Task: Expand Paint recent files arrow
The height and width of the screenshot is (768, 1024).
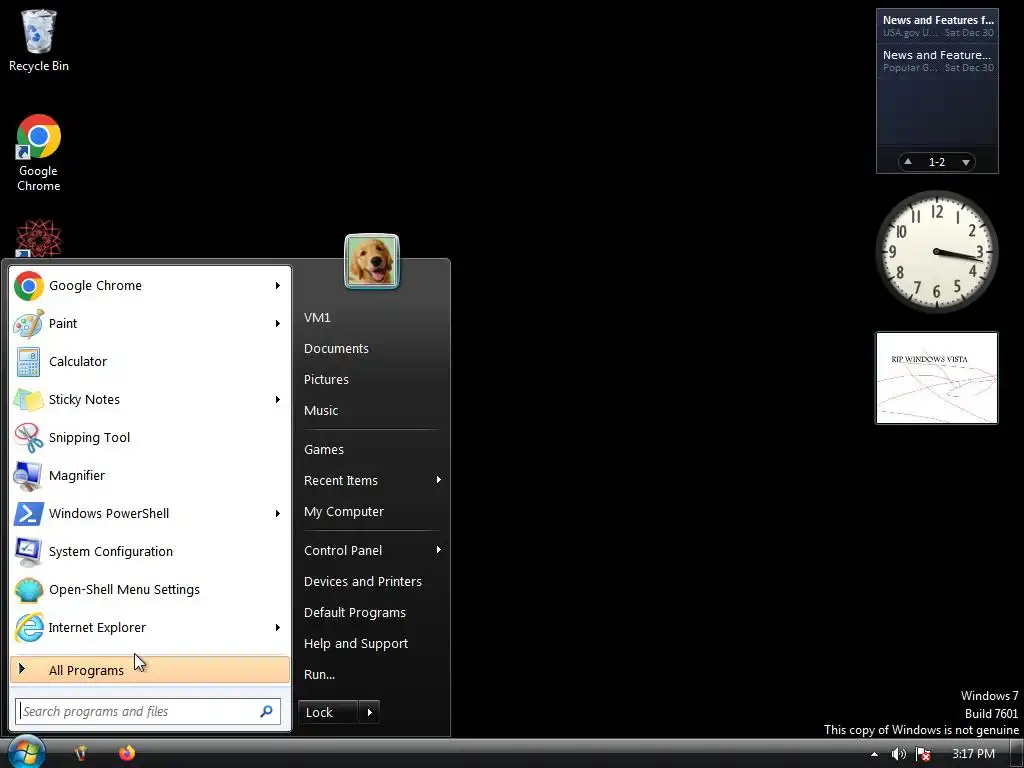Action: (278, 324)
